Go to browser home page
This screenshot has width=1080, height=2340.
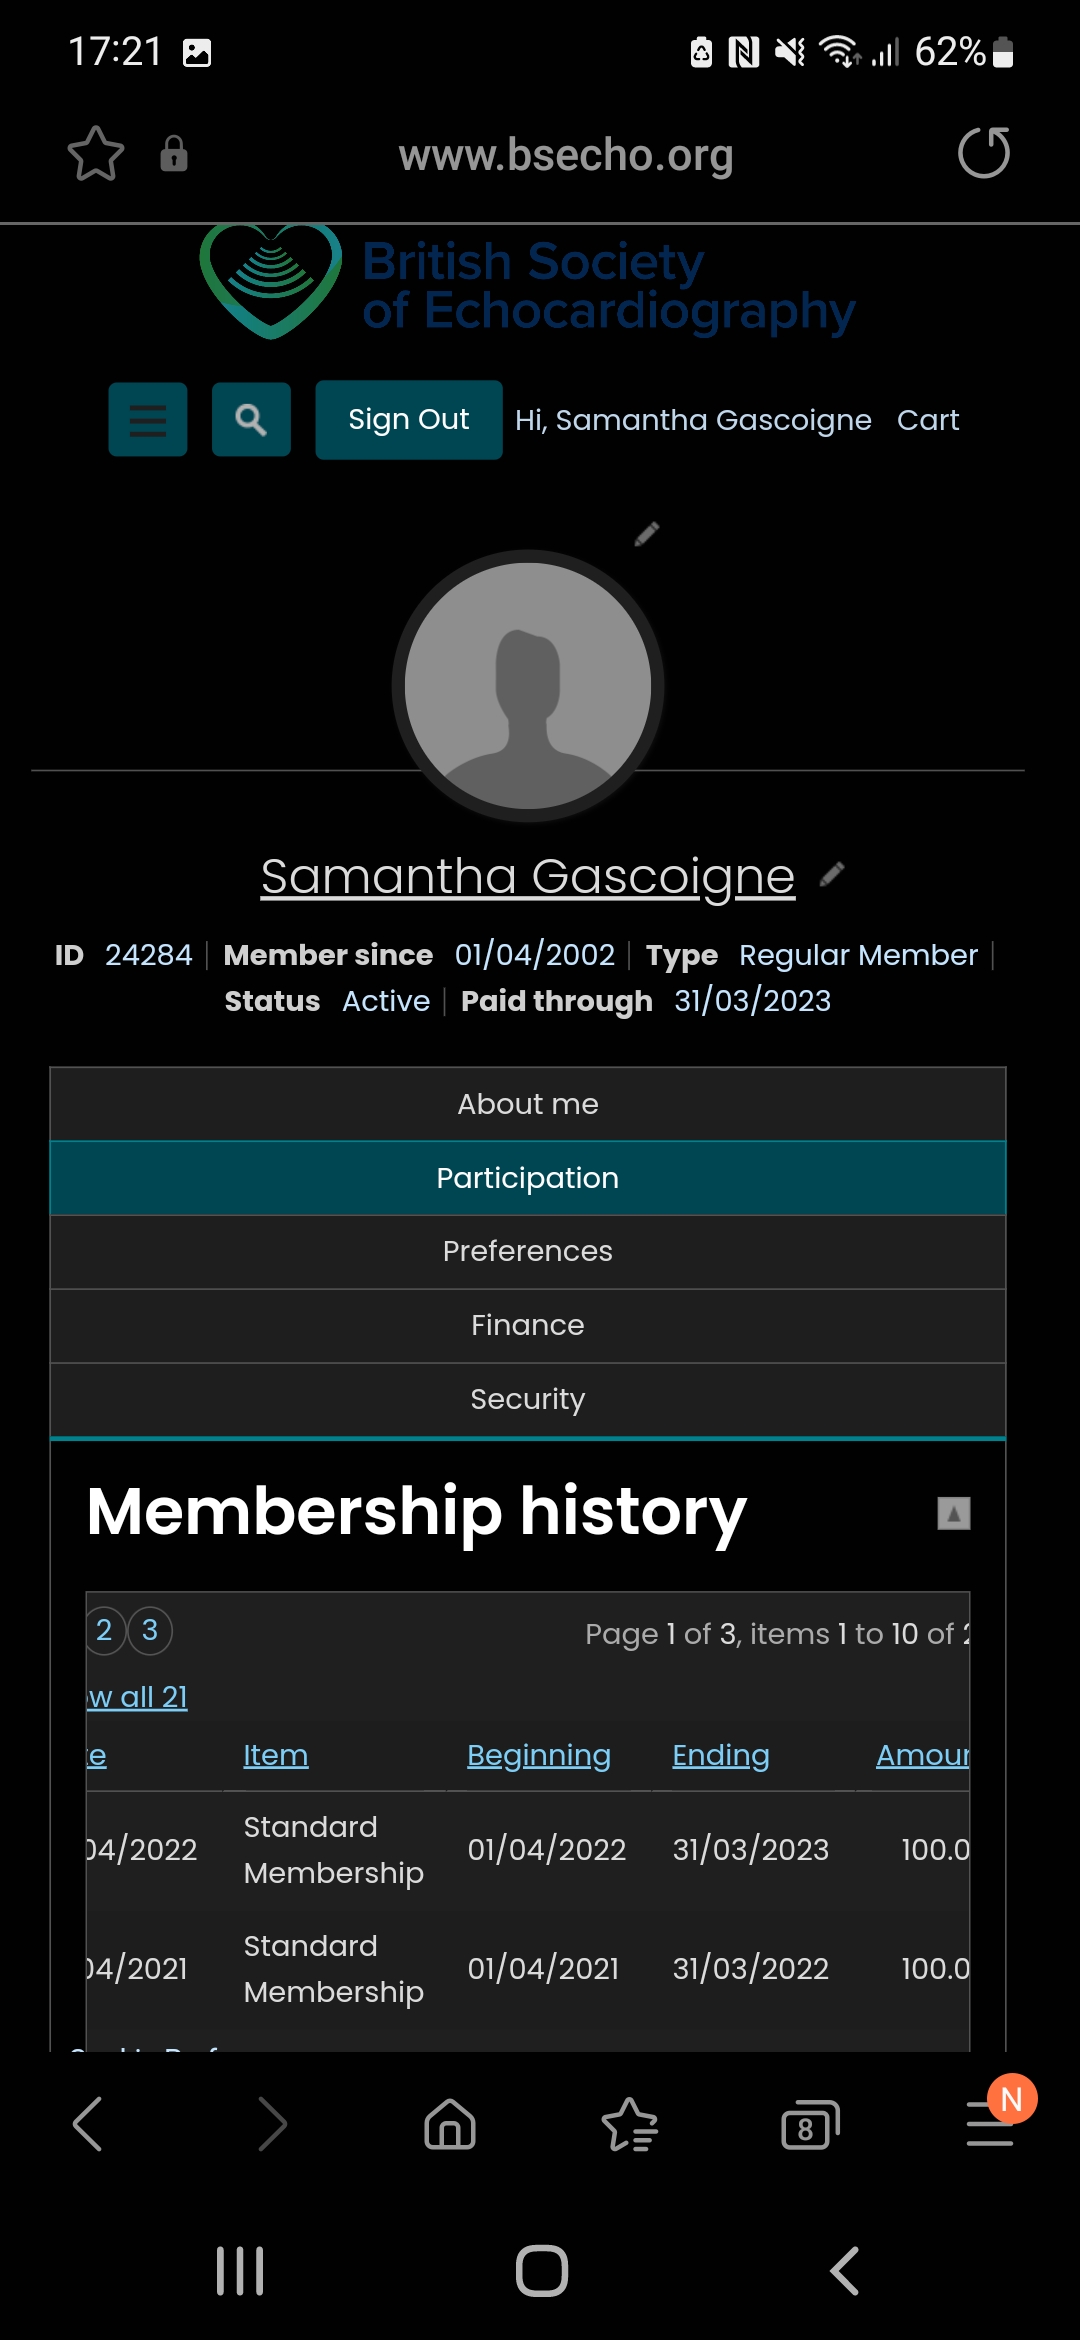450,2124
